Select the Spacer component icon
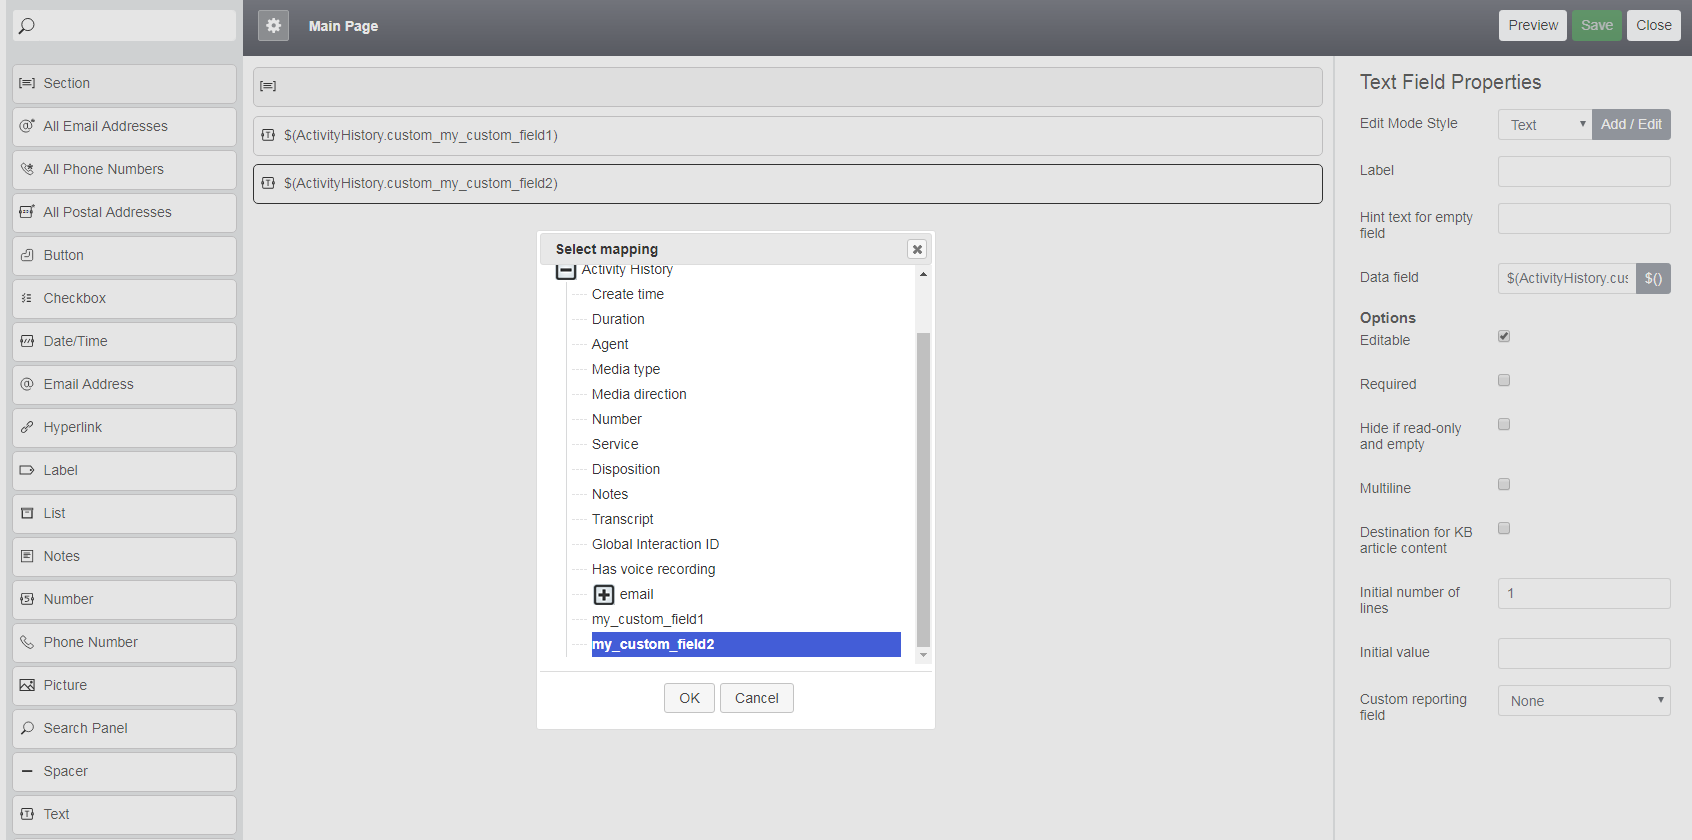The height and width of the screenshot is (840, 1692). [27, 771]
